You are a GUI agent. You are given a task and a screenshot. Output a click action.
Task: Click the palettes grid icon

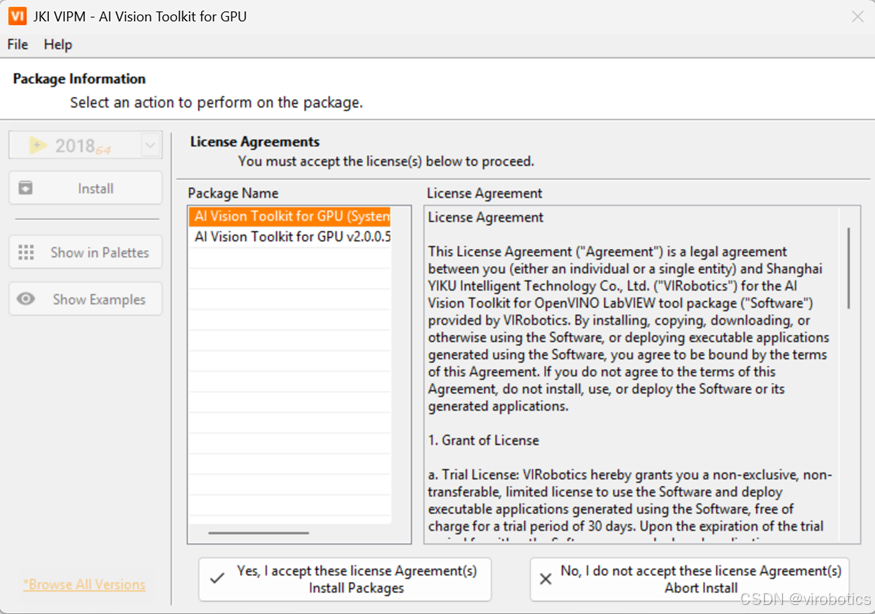(26, 252)
